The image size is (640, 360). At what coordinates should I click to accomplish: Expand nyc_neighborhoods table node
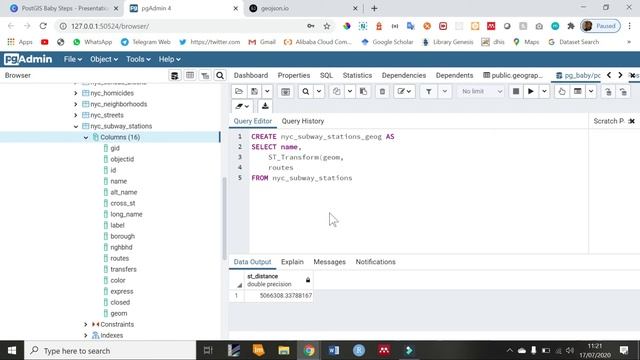pyautogui.click(x=76, y=104)
